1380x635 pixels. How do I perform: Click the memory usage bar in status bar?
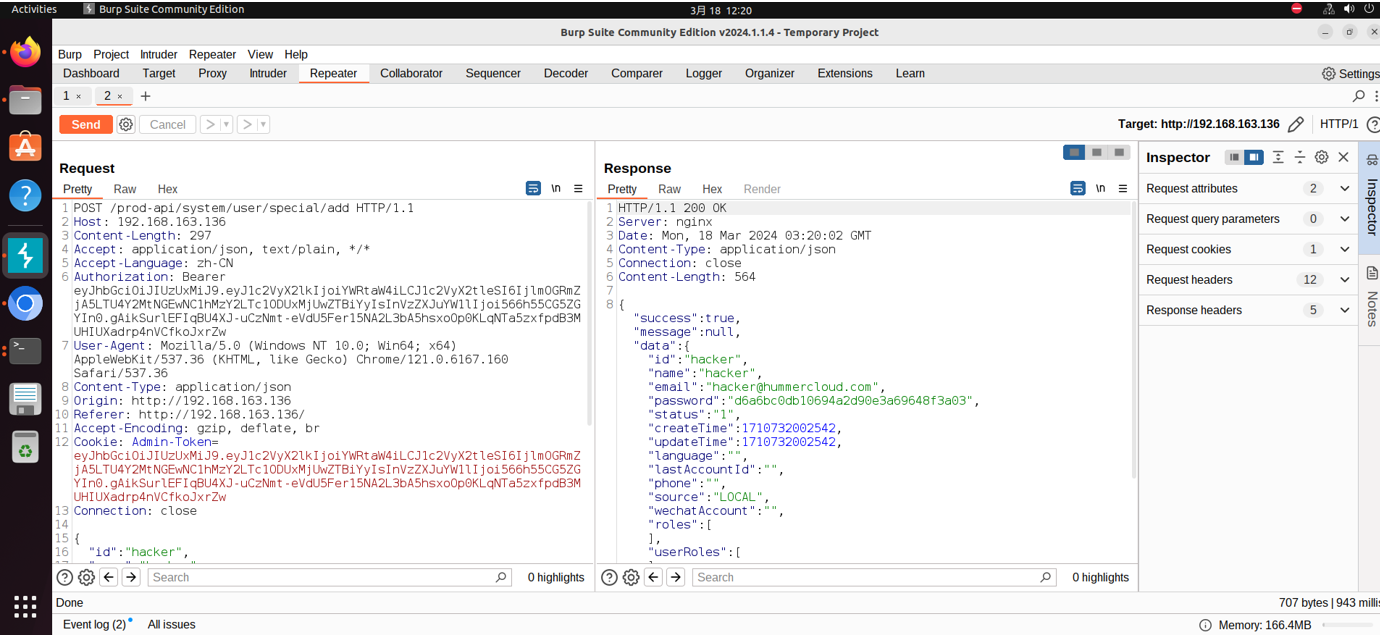(x=1345, y=625)
